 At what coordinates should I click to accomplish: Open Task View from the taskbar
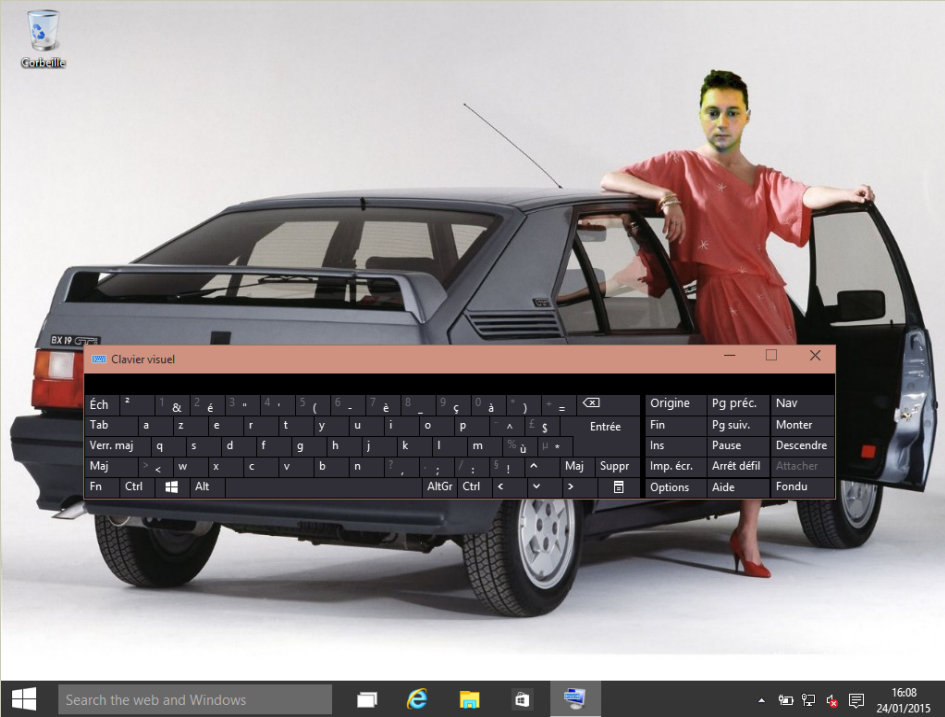pyautogui.click(x=366, y=700)
